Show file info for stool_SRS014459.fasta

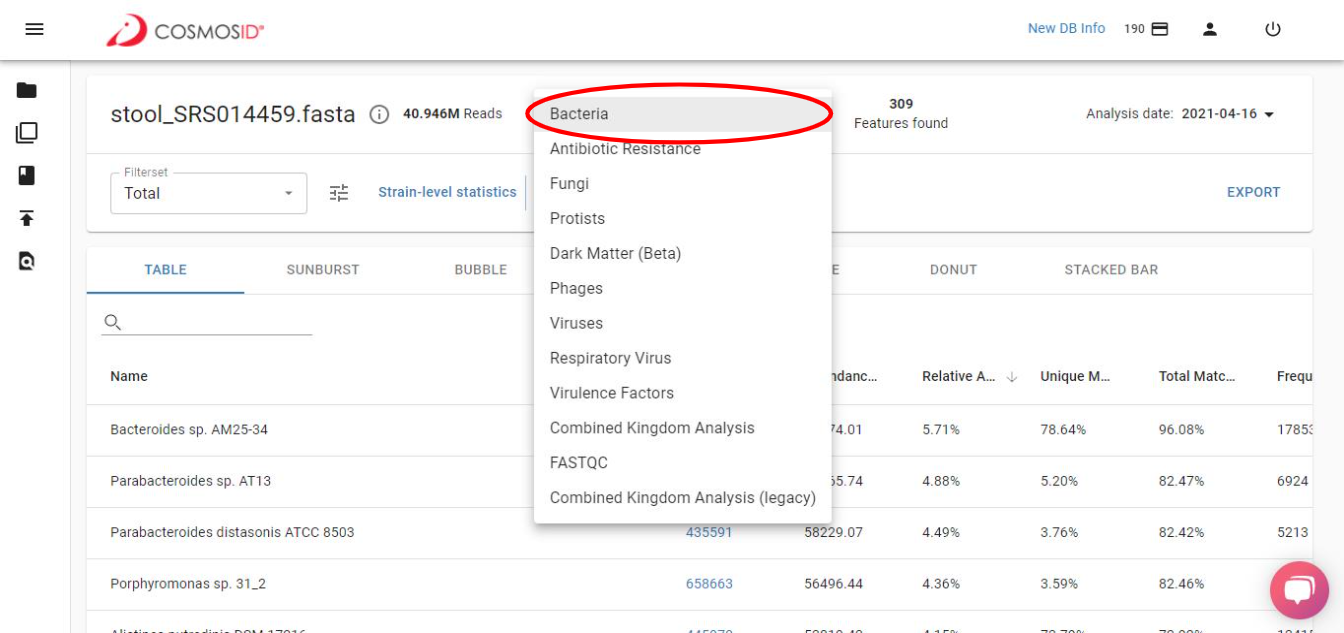coord(379,114)
